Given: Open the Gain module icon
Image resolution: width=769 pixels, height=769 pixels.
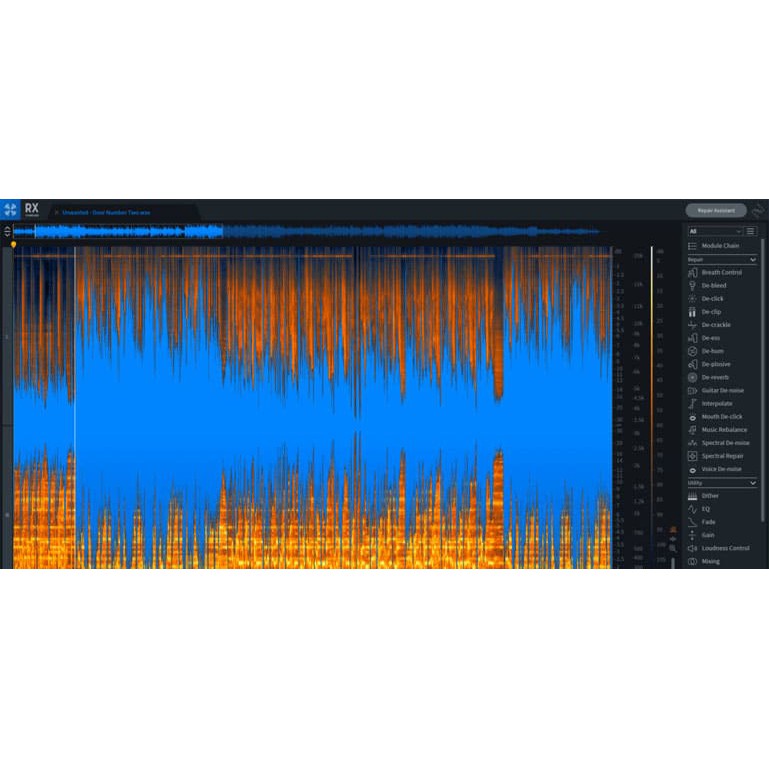Looking at the screenshot, I should coord(692,535).
